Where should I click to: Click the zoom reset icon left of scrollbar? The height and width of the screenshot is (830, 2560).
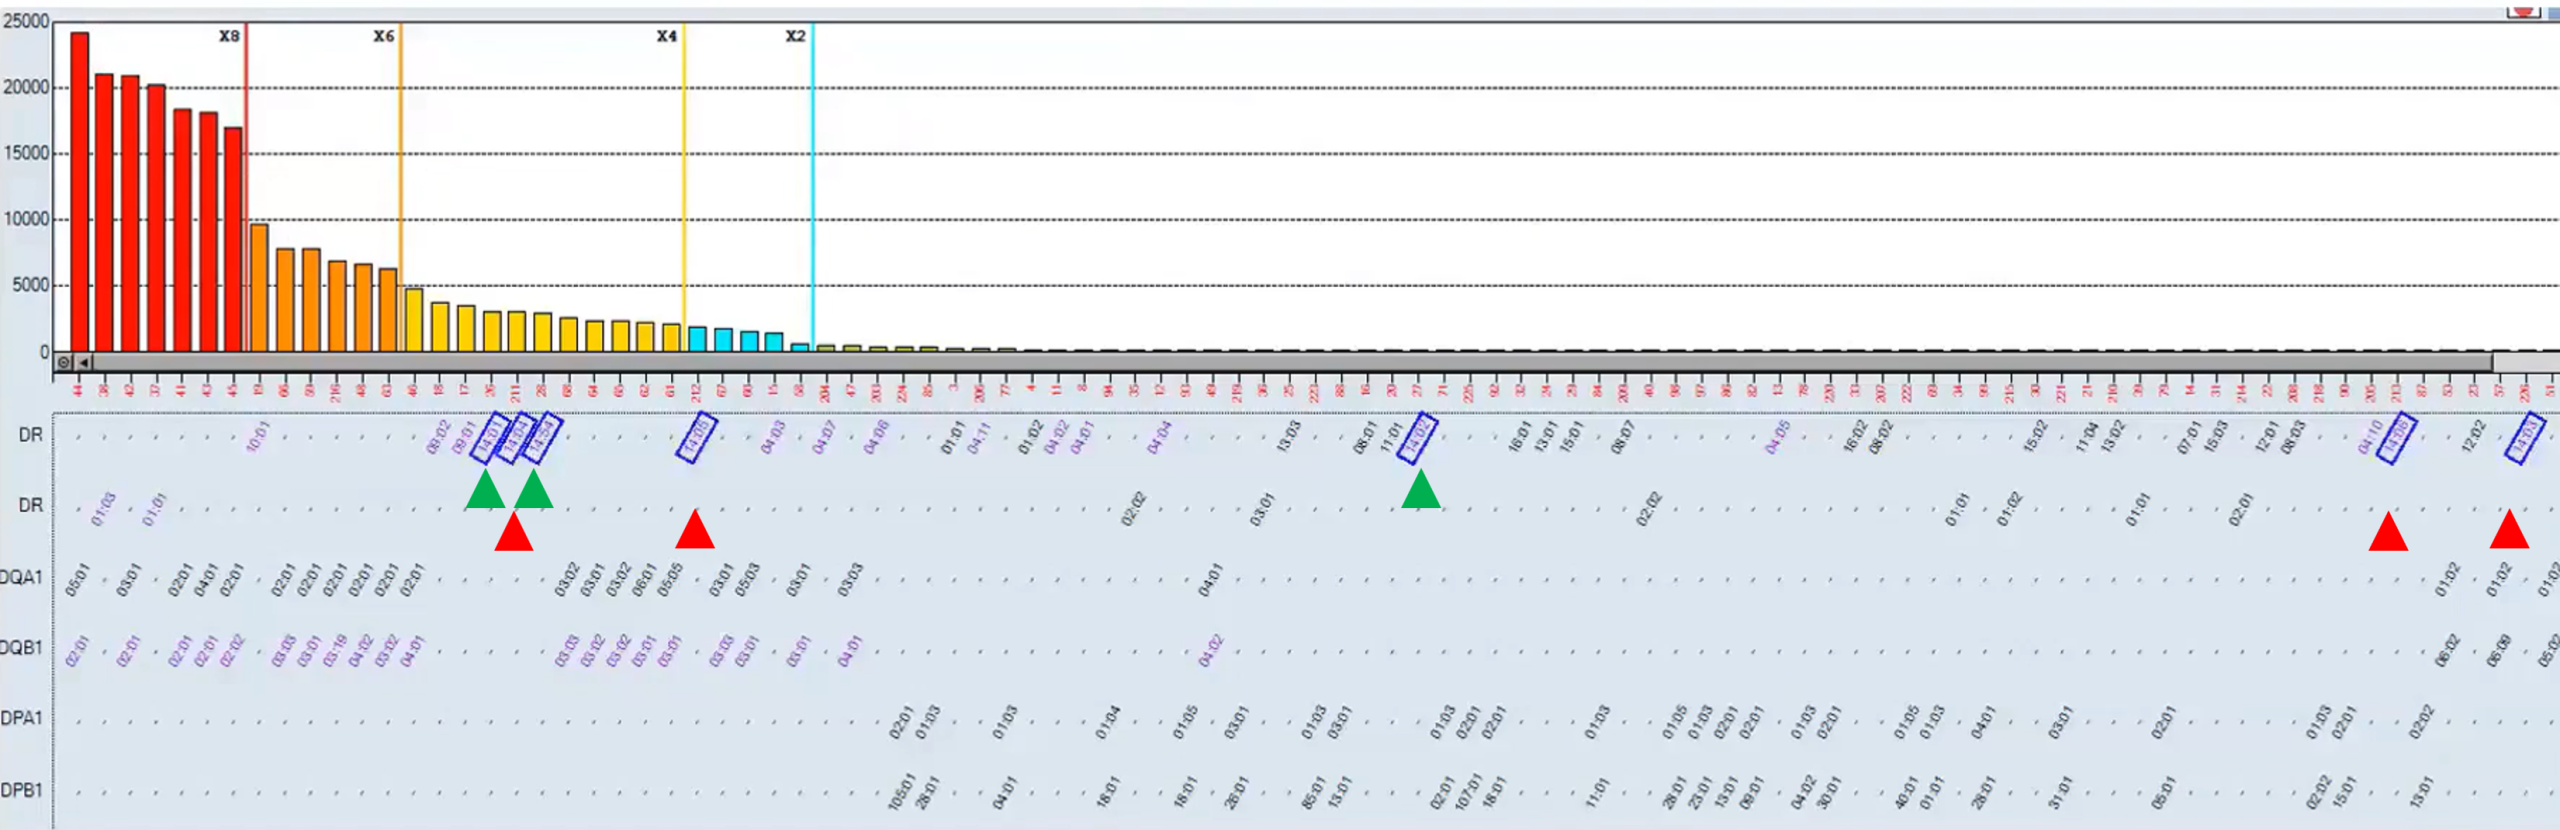(x=63, y=362)
